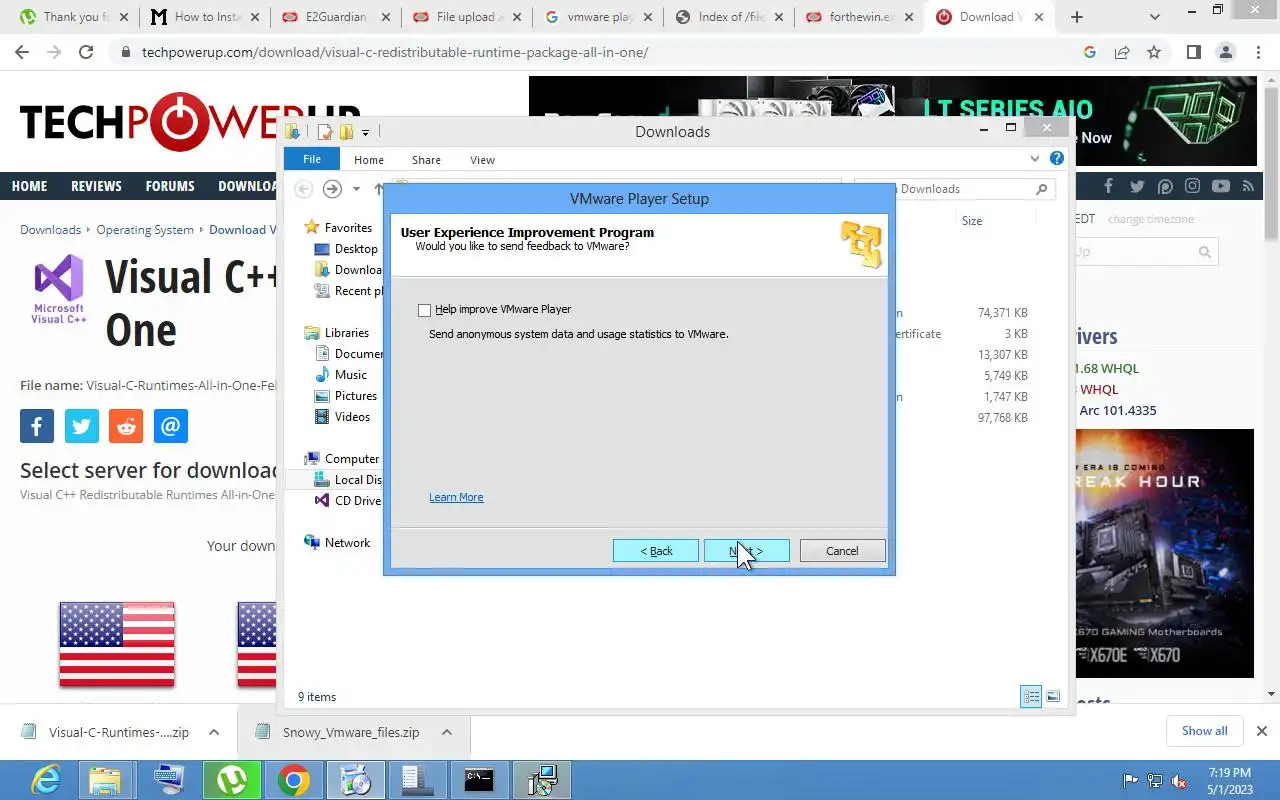Open the Instagram icon in the site header
Image resolution: width=1280 pixels, height=800 pixels.
coord(1192,186)
